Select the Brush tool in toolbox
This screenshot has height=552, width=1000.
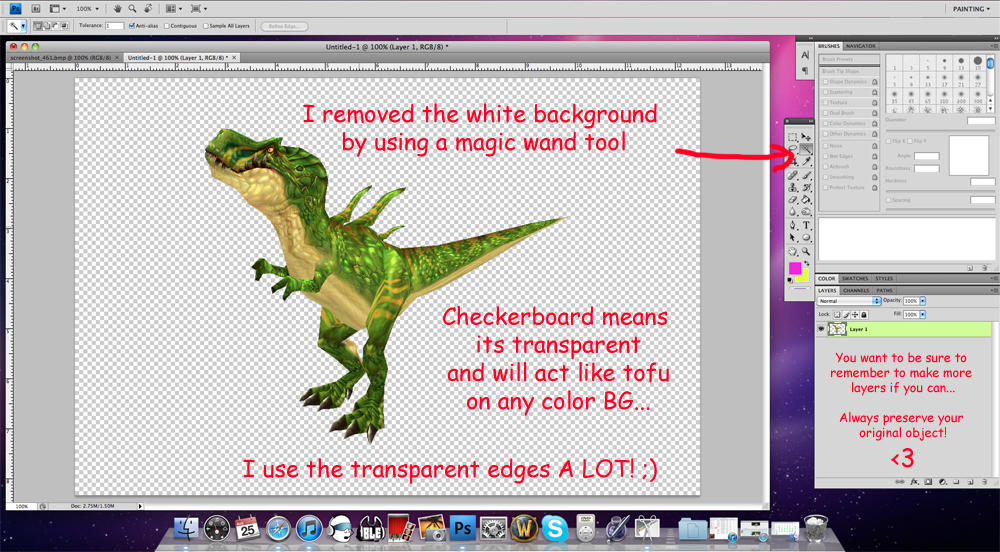(806, 175)
